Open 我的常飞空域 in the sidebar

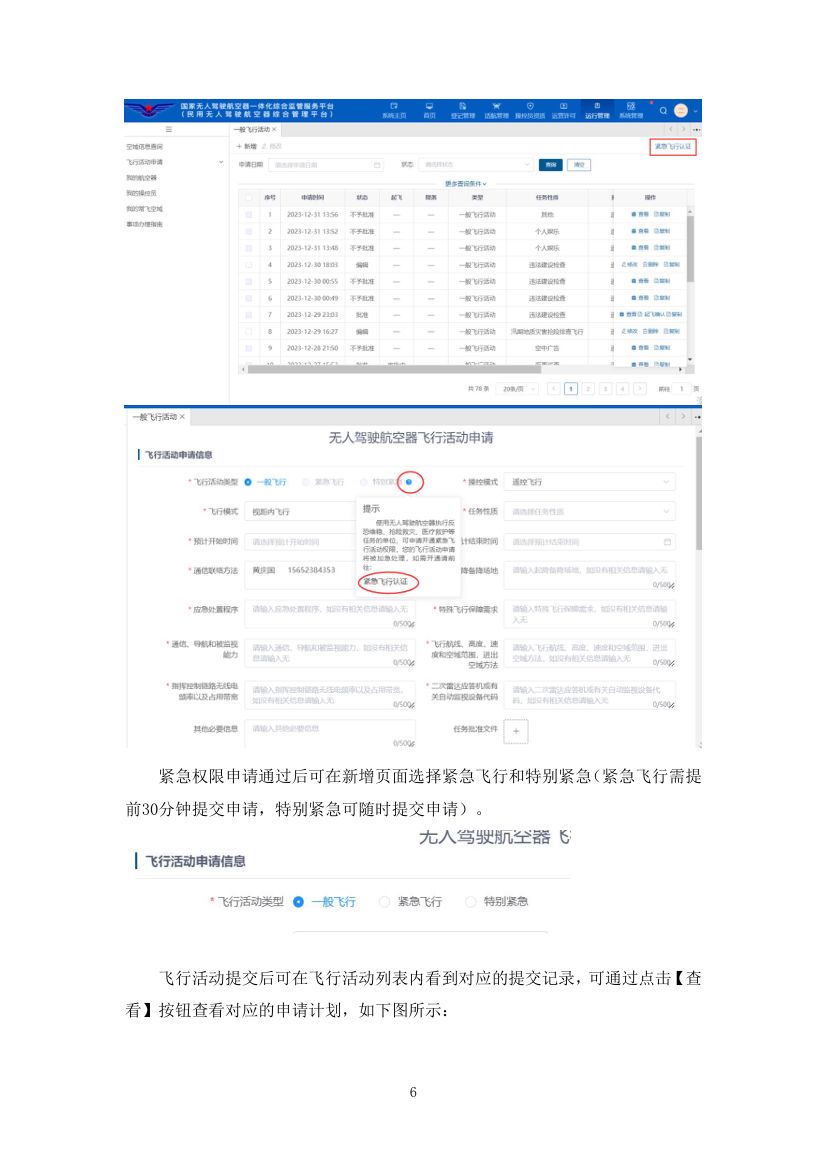click(144, 209)
